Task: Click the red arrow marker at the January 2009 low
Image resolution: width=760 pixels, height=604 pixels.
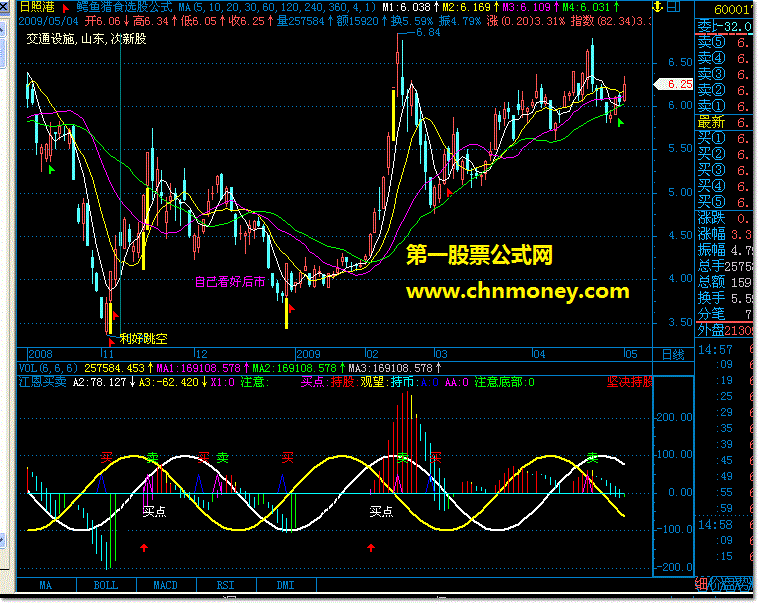Action: pyautogui.click(x=292, y=308)
